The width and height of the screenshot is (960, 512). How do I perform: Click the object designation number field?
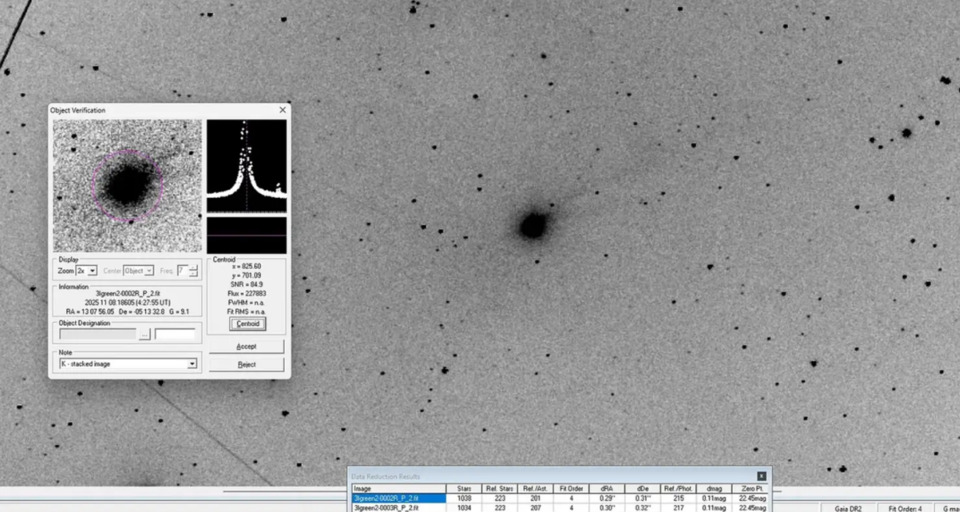click(175, 335)
